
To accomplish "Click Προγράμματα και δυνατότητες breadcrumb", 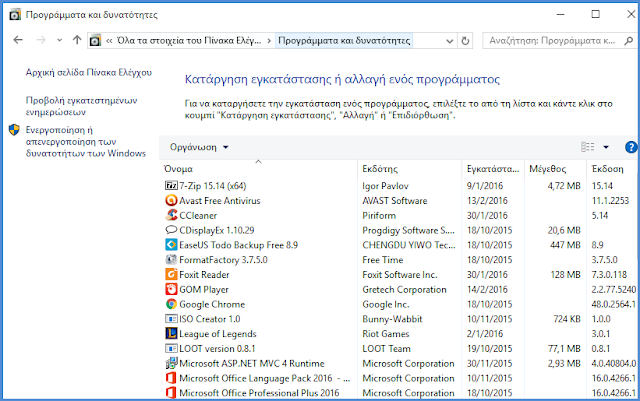I will click(x=344, y=41).
